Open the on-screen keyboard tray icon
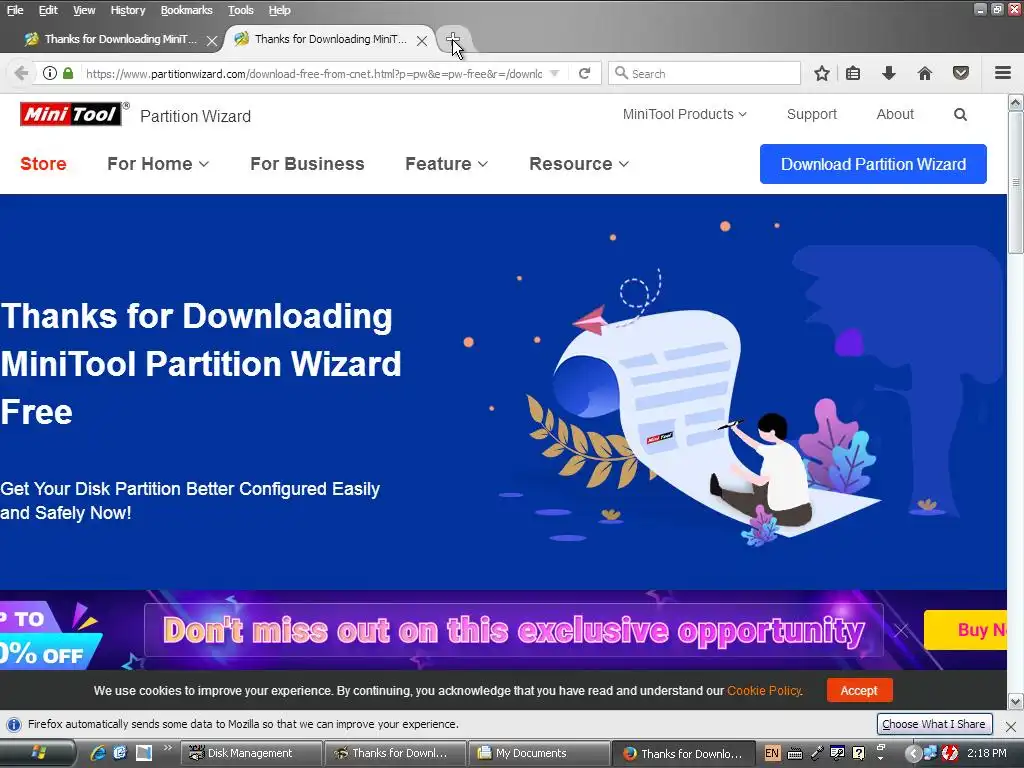Screen dimensions: 1024x768 [795, 754]
